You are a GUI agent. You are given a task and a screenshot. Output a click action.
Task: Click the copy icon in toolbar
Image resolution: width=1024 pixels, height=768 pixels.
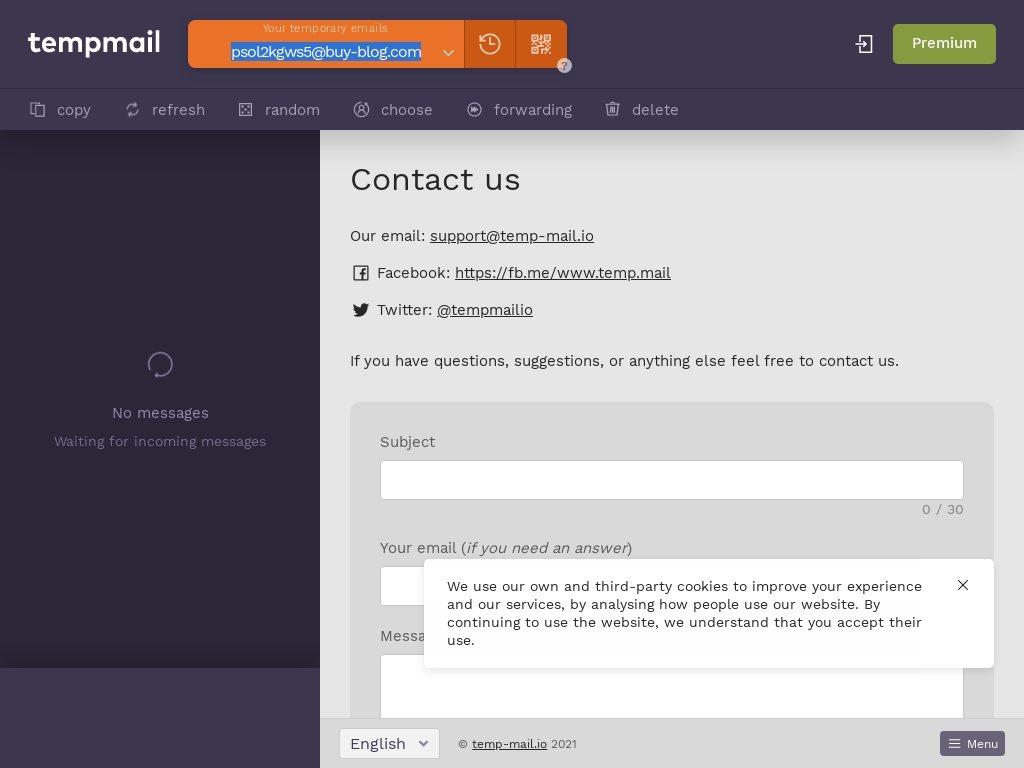coord(38,110)
